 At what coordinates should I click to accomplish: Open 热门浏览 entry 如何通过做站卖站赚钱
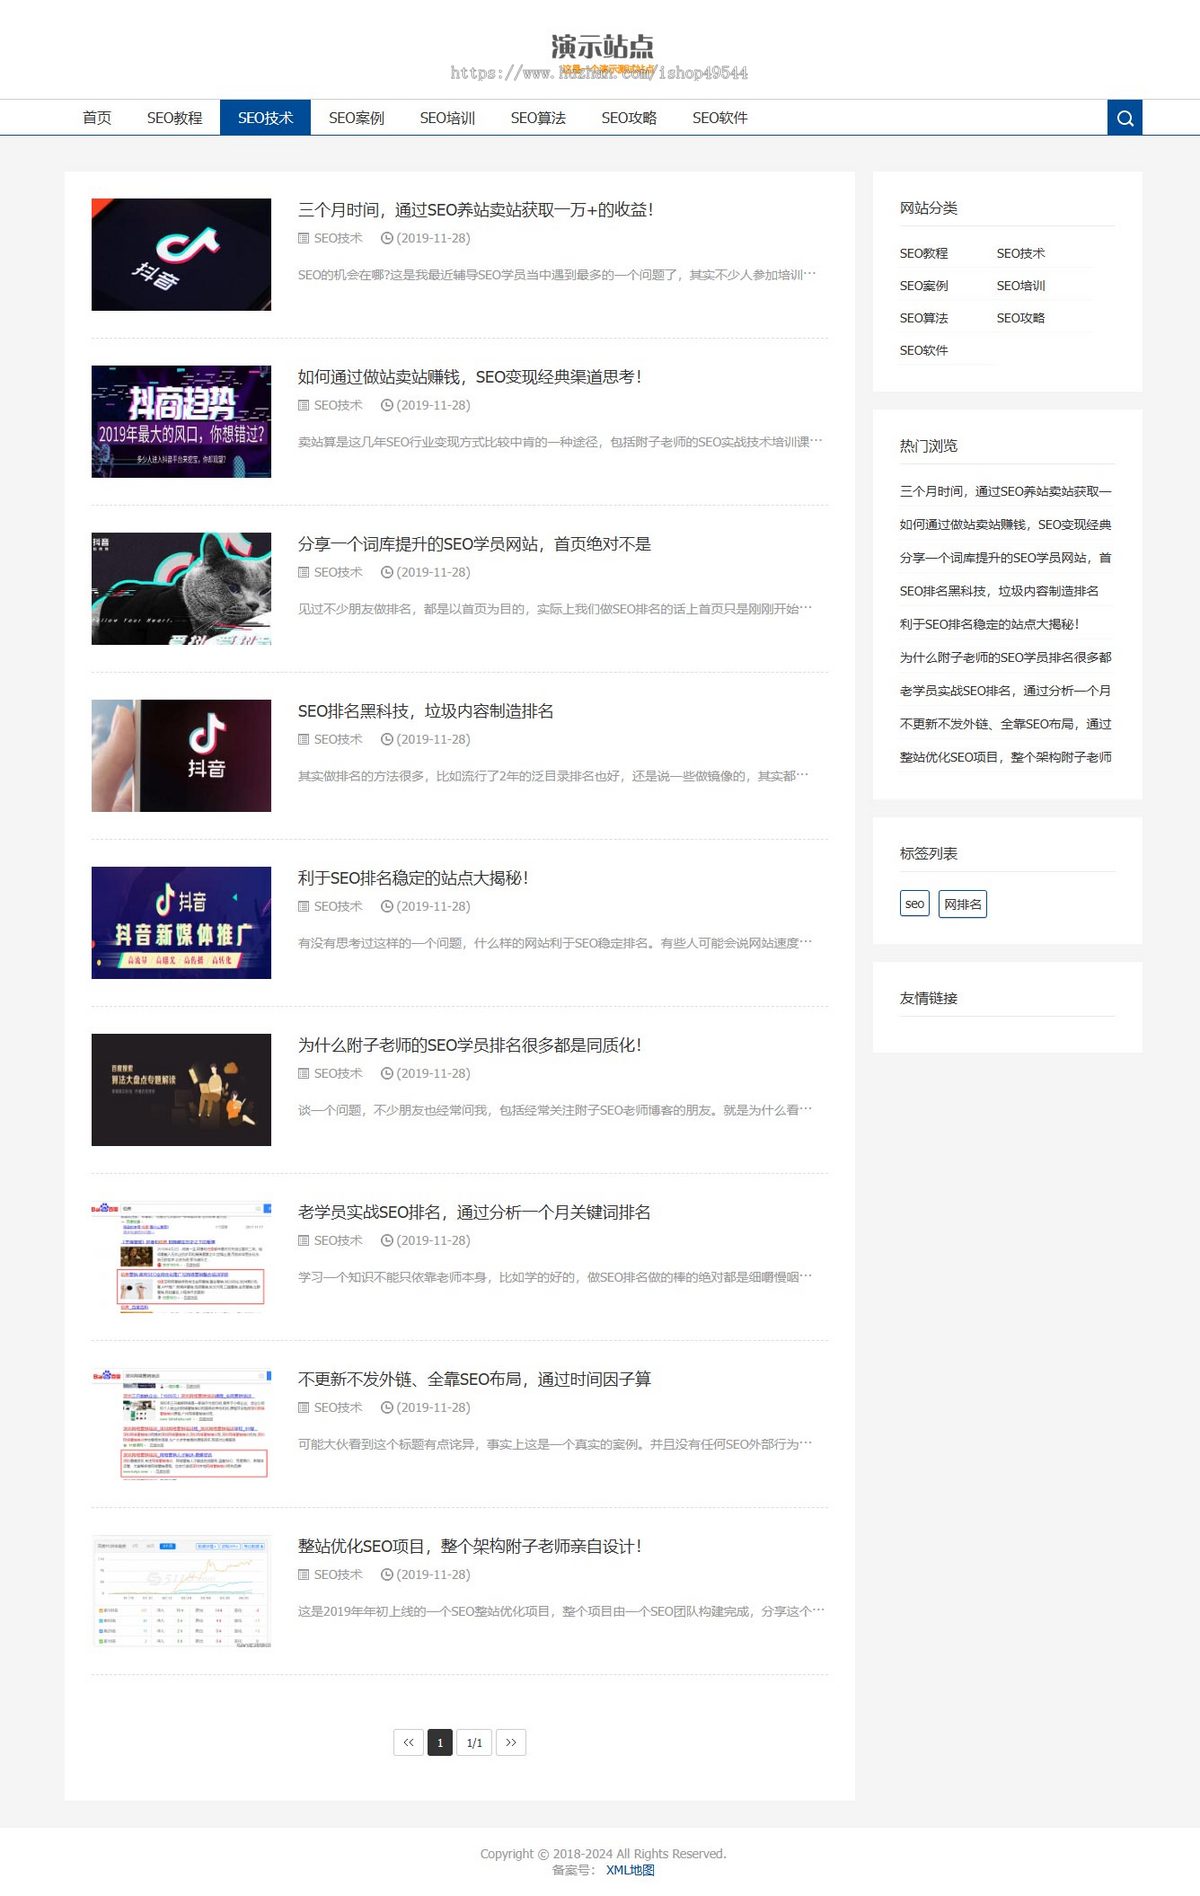tap(1006, 524)
